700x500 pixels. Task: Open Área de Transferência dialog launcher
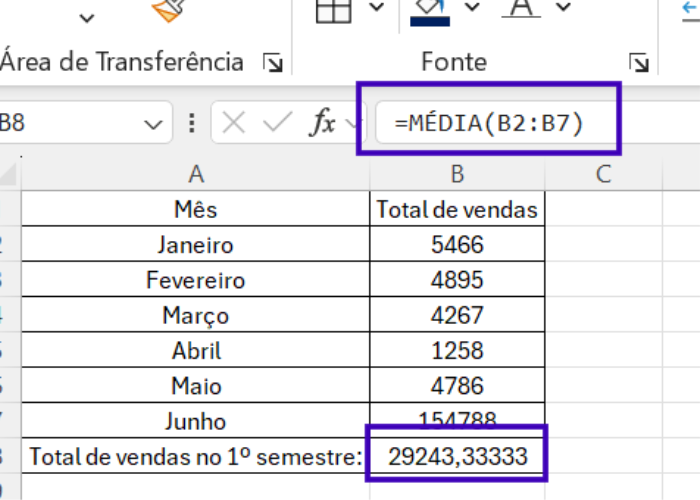271,63
